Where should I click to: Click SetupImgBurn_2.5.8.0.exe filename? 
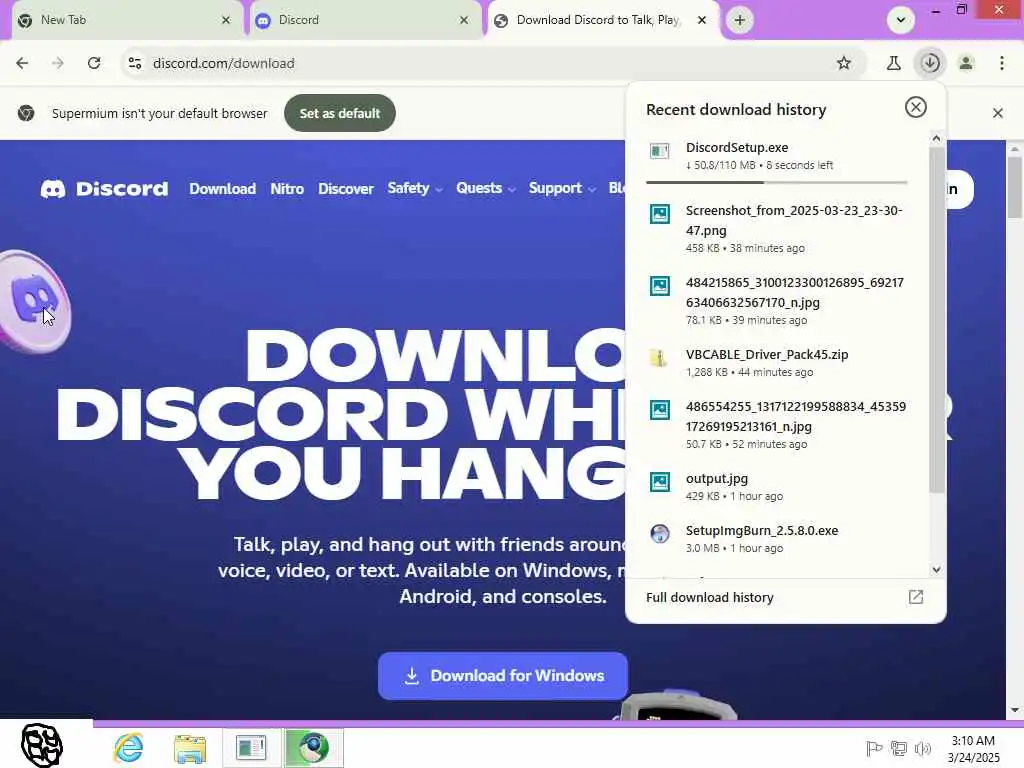tap(762, 530)
